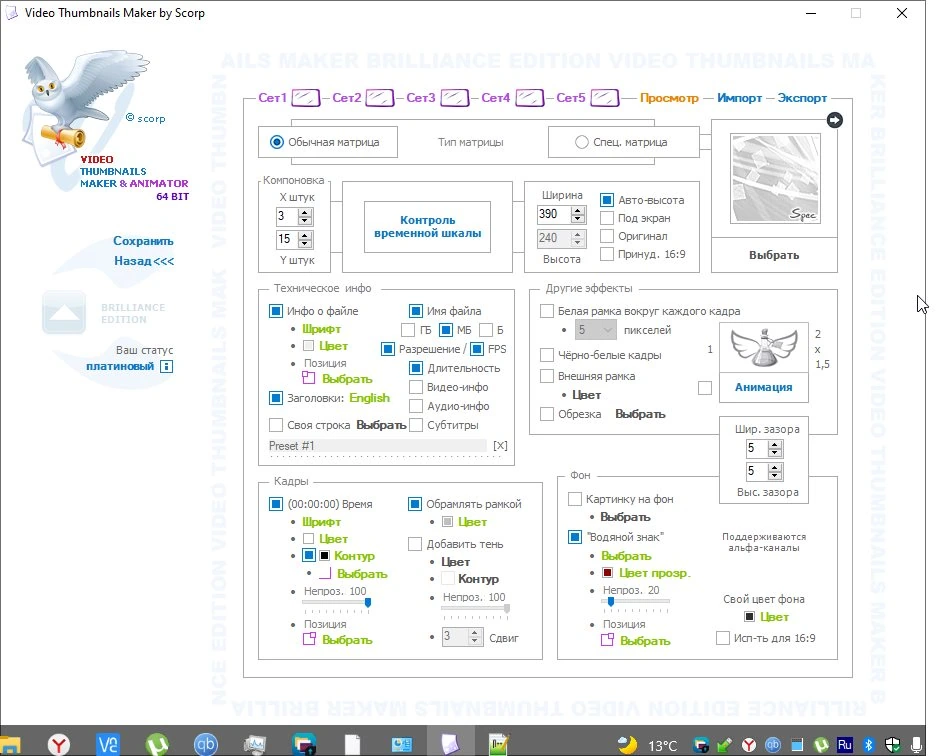Click the Сет5 preset icon
The width and height of the screenshot is (949, 756).
pyautogui.click(x=605, y=97)
